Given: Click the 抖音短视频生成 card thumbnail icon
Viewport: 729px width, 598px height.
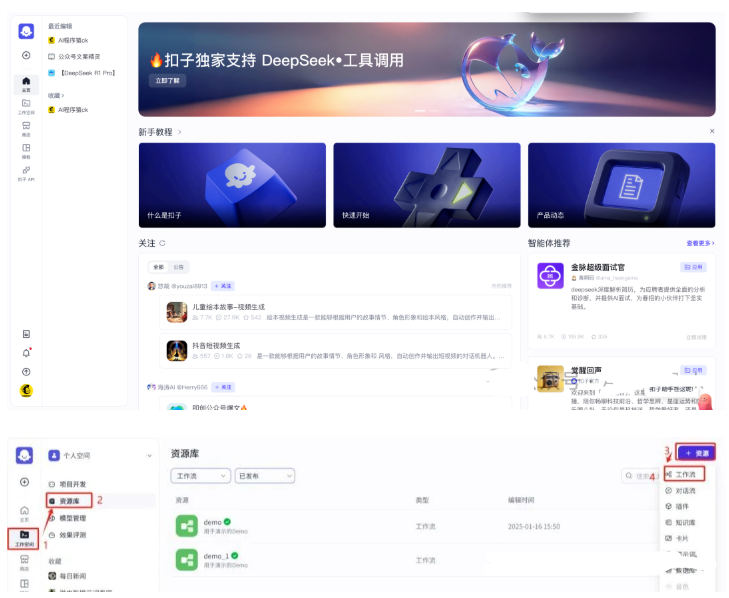Looking at the screenshot, I should coord(177,351).
